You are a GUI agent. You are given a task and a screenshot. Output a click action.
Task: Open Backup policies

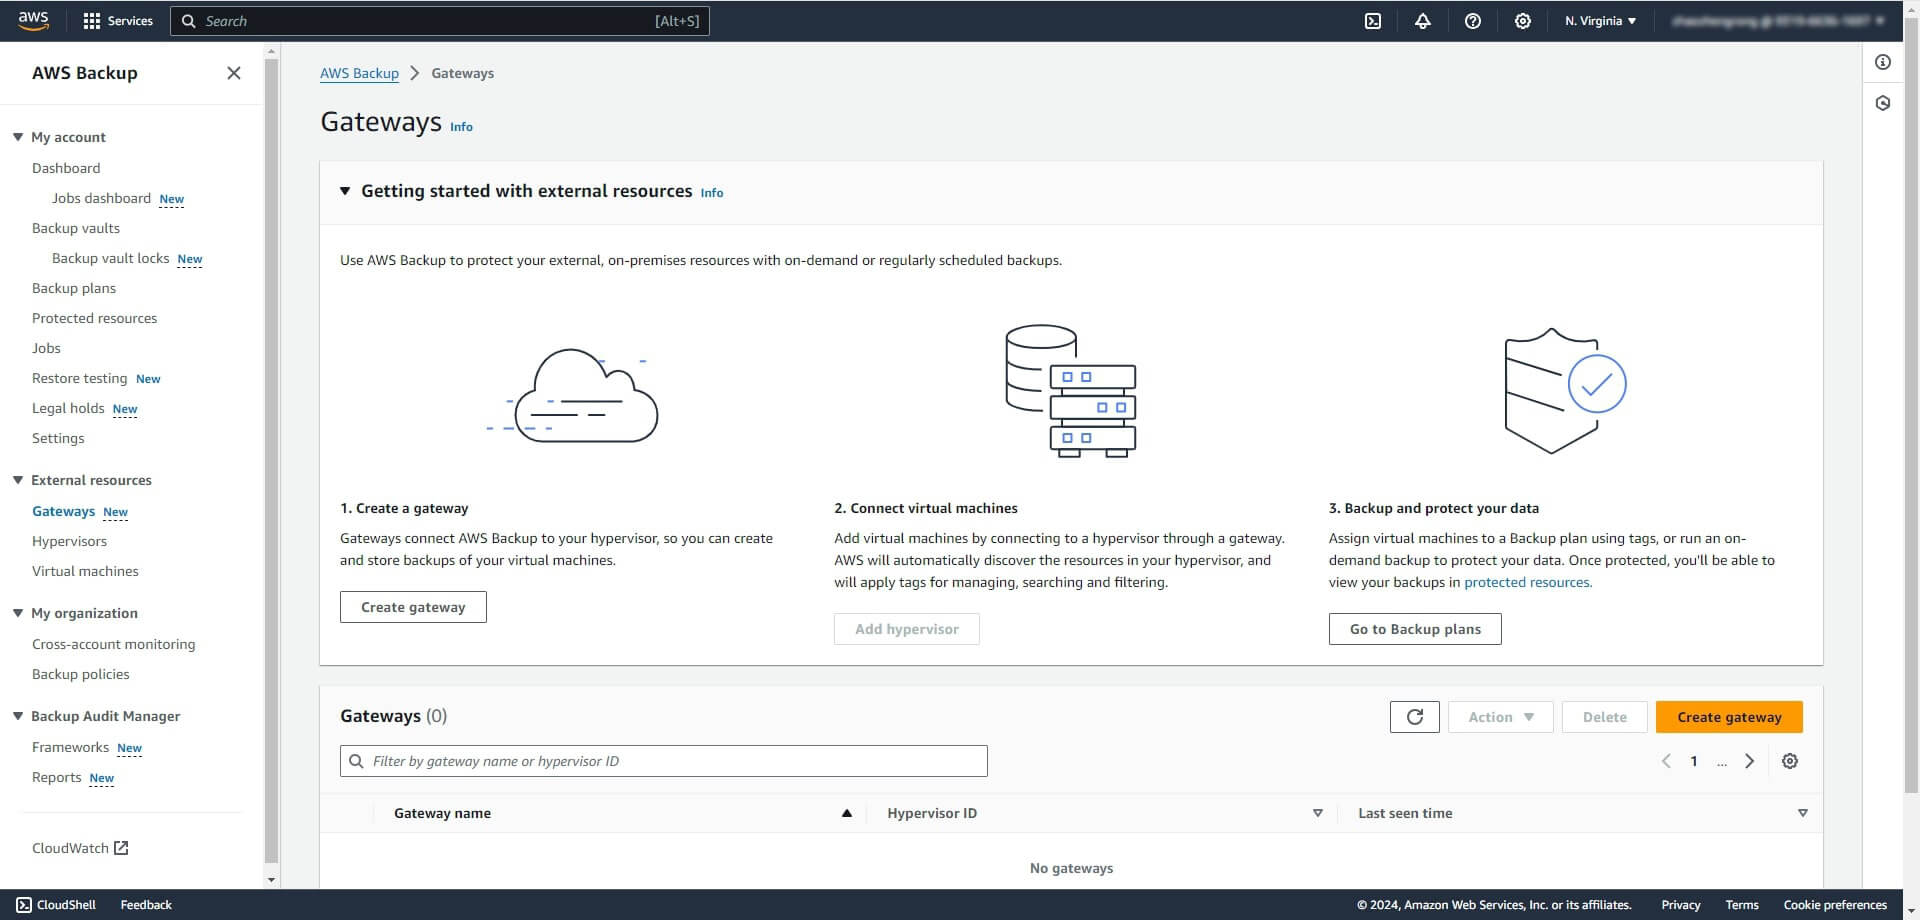click(x=80, y=674)
